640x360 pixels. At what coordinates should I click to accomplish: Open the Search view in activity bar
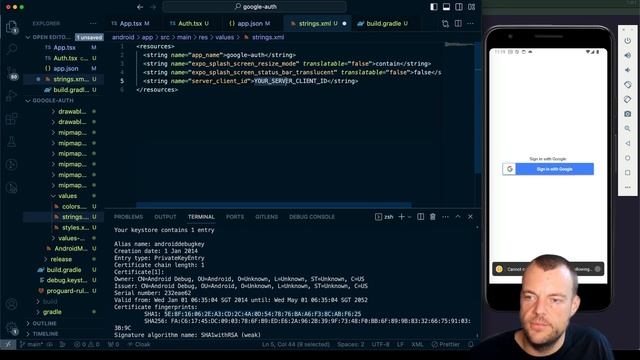(11, 49)
